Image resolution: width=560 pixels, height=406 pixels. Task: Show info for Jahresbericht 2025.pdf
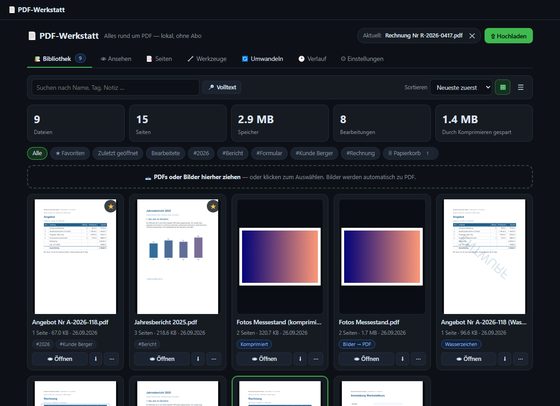(x=198, y=359)
